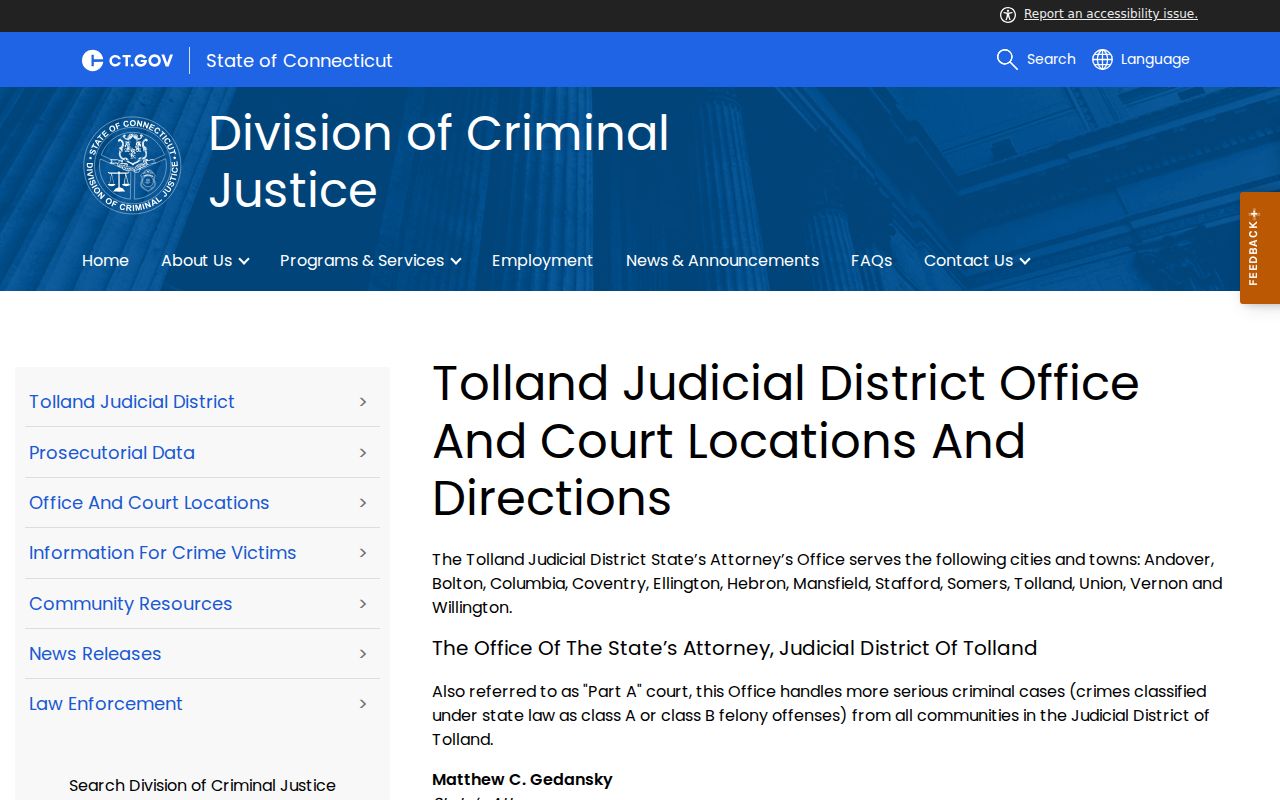Click the name Matthew C. Gedansky
Screen dimensions: 1280x800
[522, 779]
